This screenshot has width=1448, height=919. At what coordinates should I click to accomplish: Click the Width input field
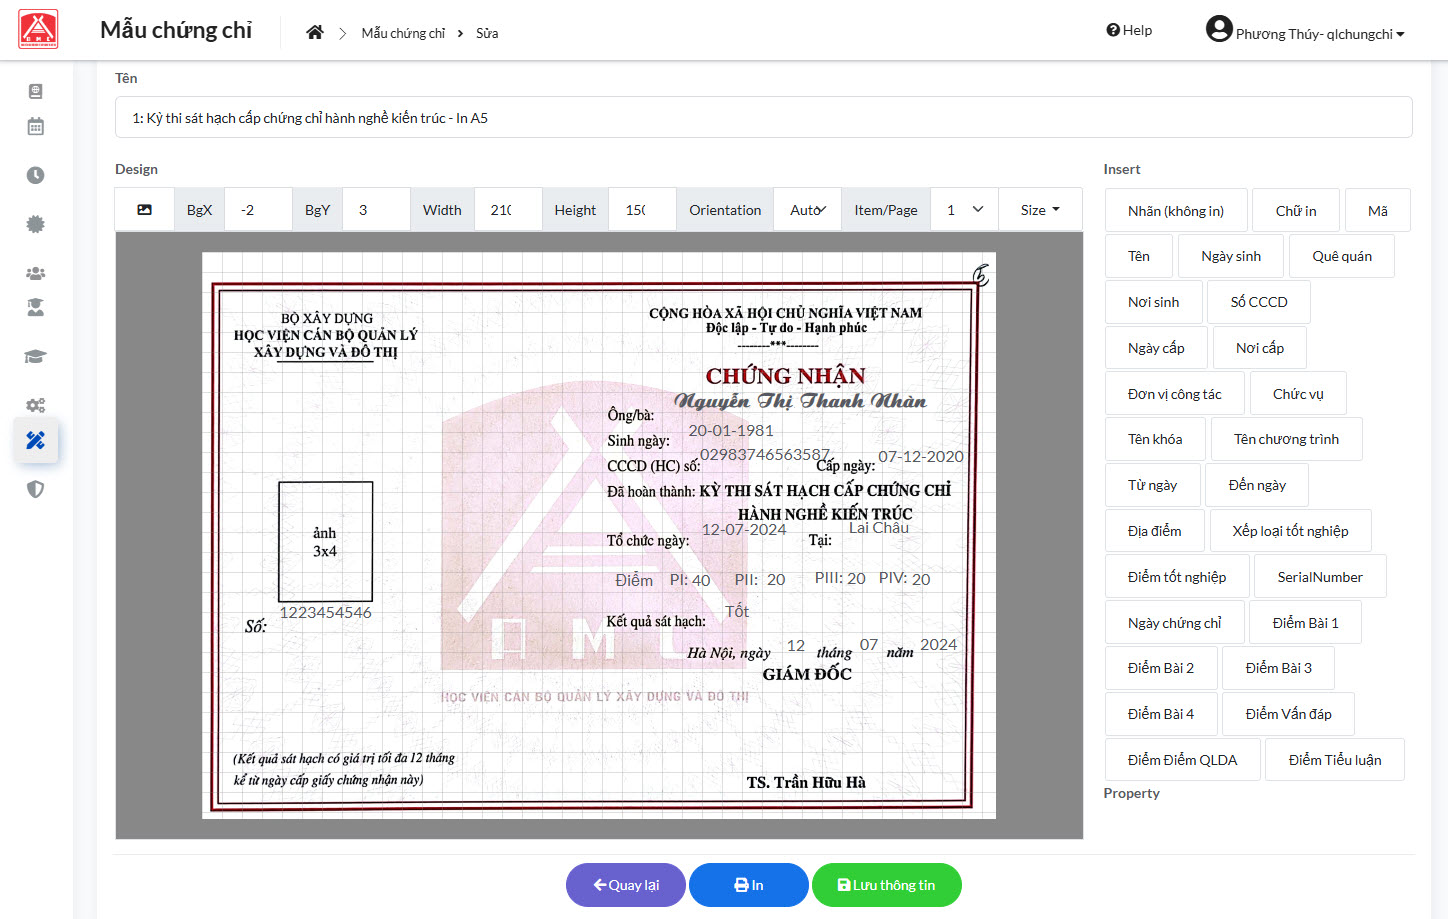point(507,210)
